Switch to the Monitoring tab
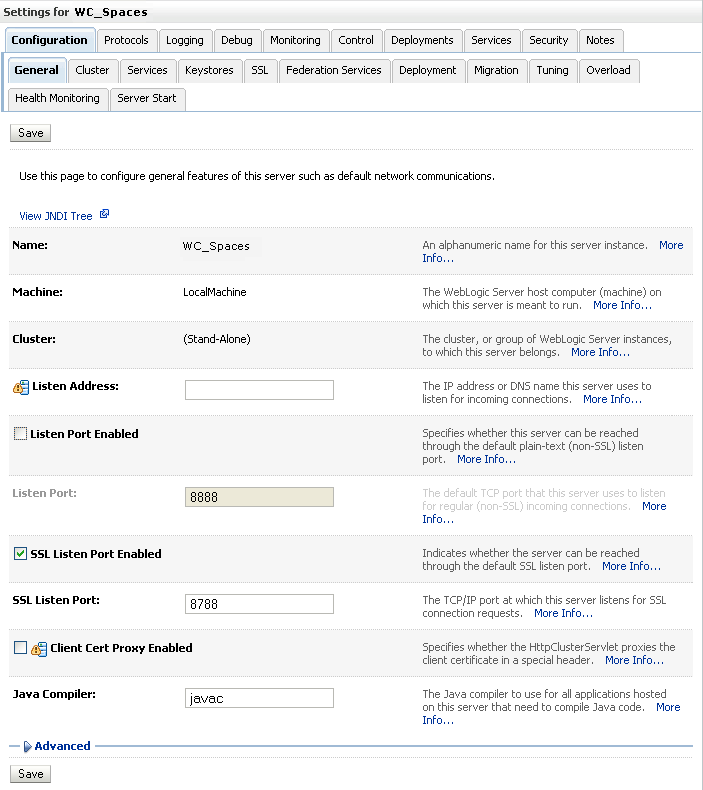Image resolution: width=703 pixels, height=790 pixels. coord(295,40)
